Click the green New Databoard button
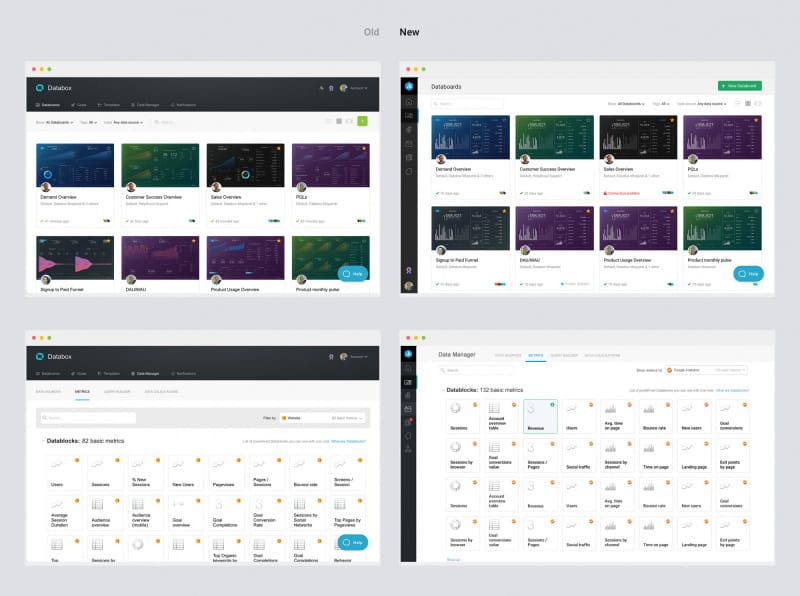The width and height of the screenshot is (800, 596). (739, 87)
